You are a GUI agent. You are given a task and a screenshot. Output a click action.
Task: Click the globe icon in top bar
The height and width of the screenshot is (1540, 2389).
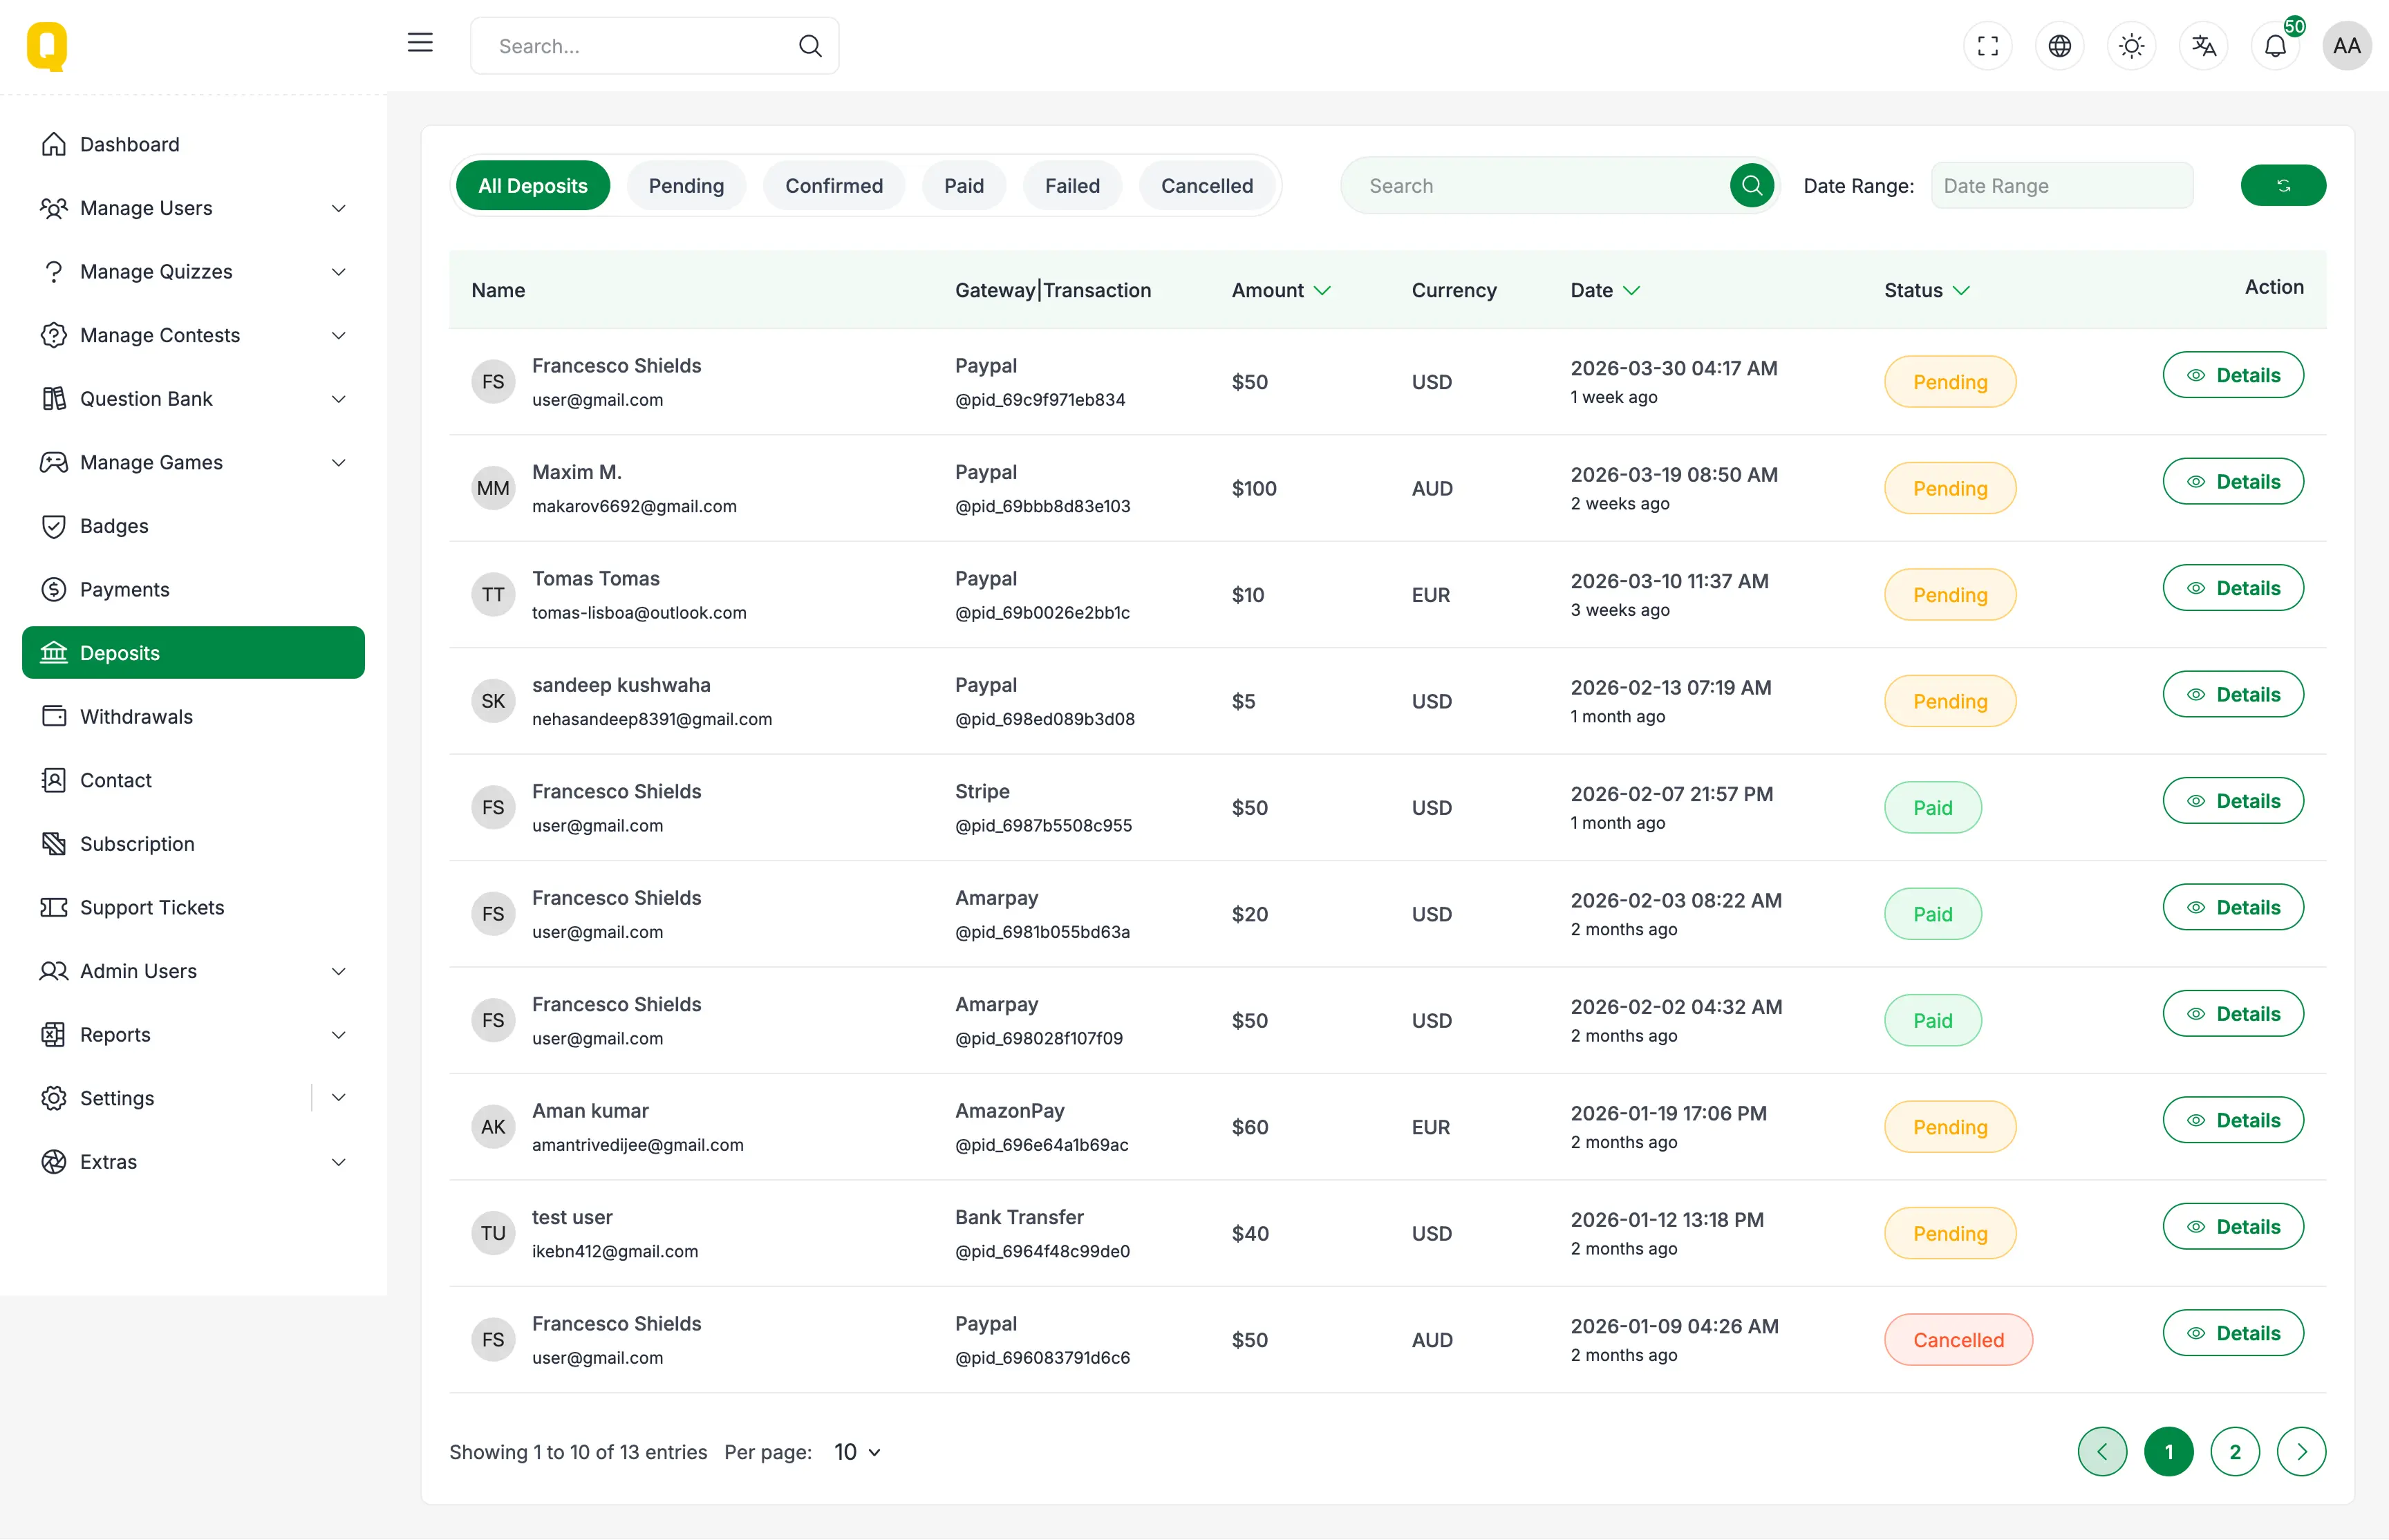2059,46
